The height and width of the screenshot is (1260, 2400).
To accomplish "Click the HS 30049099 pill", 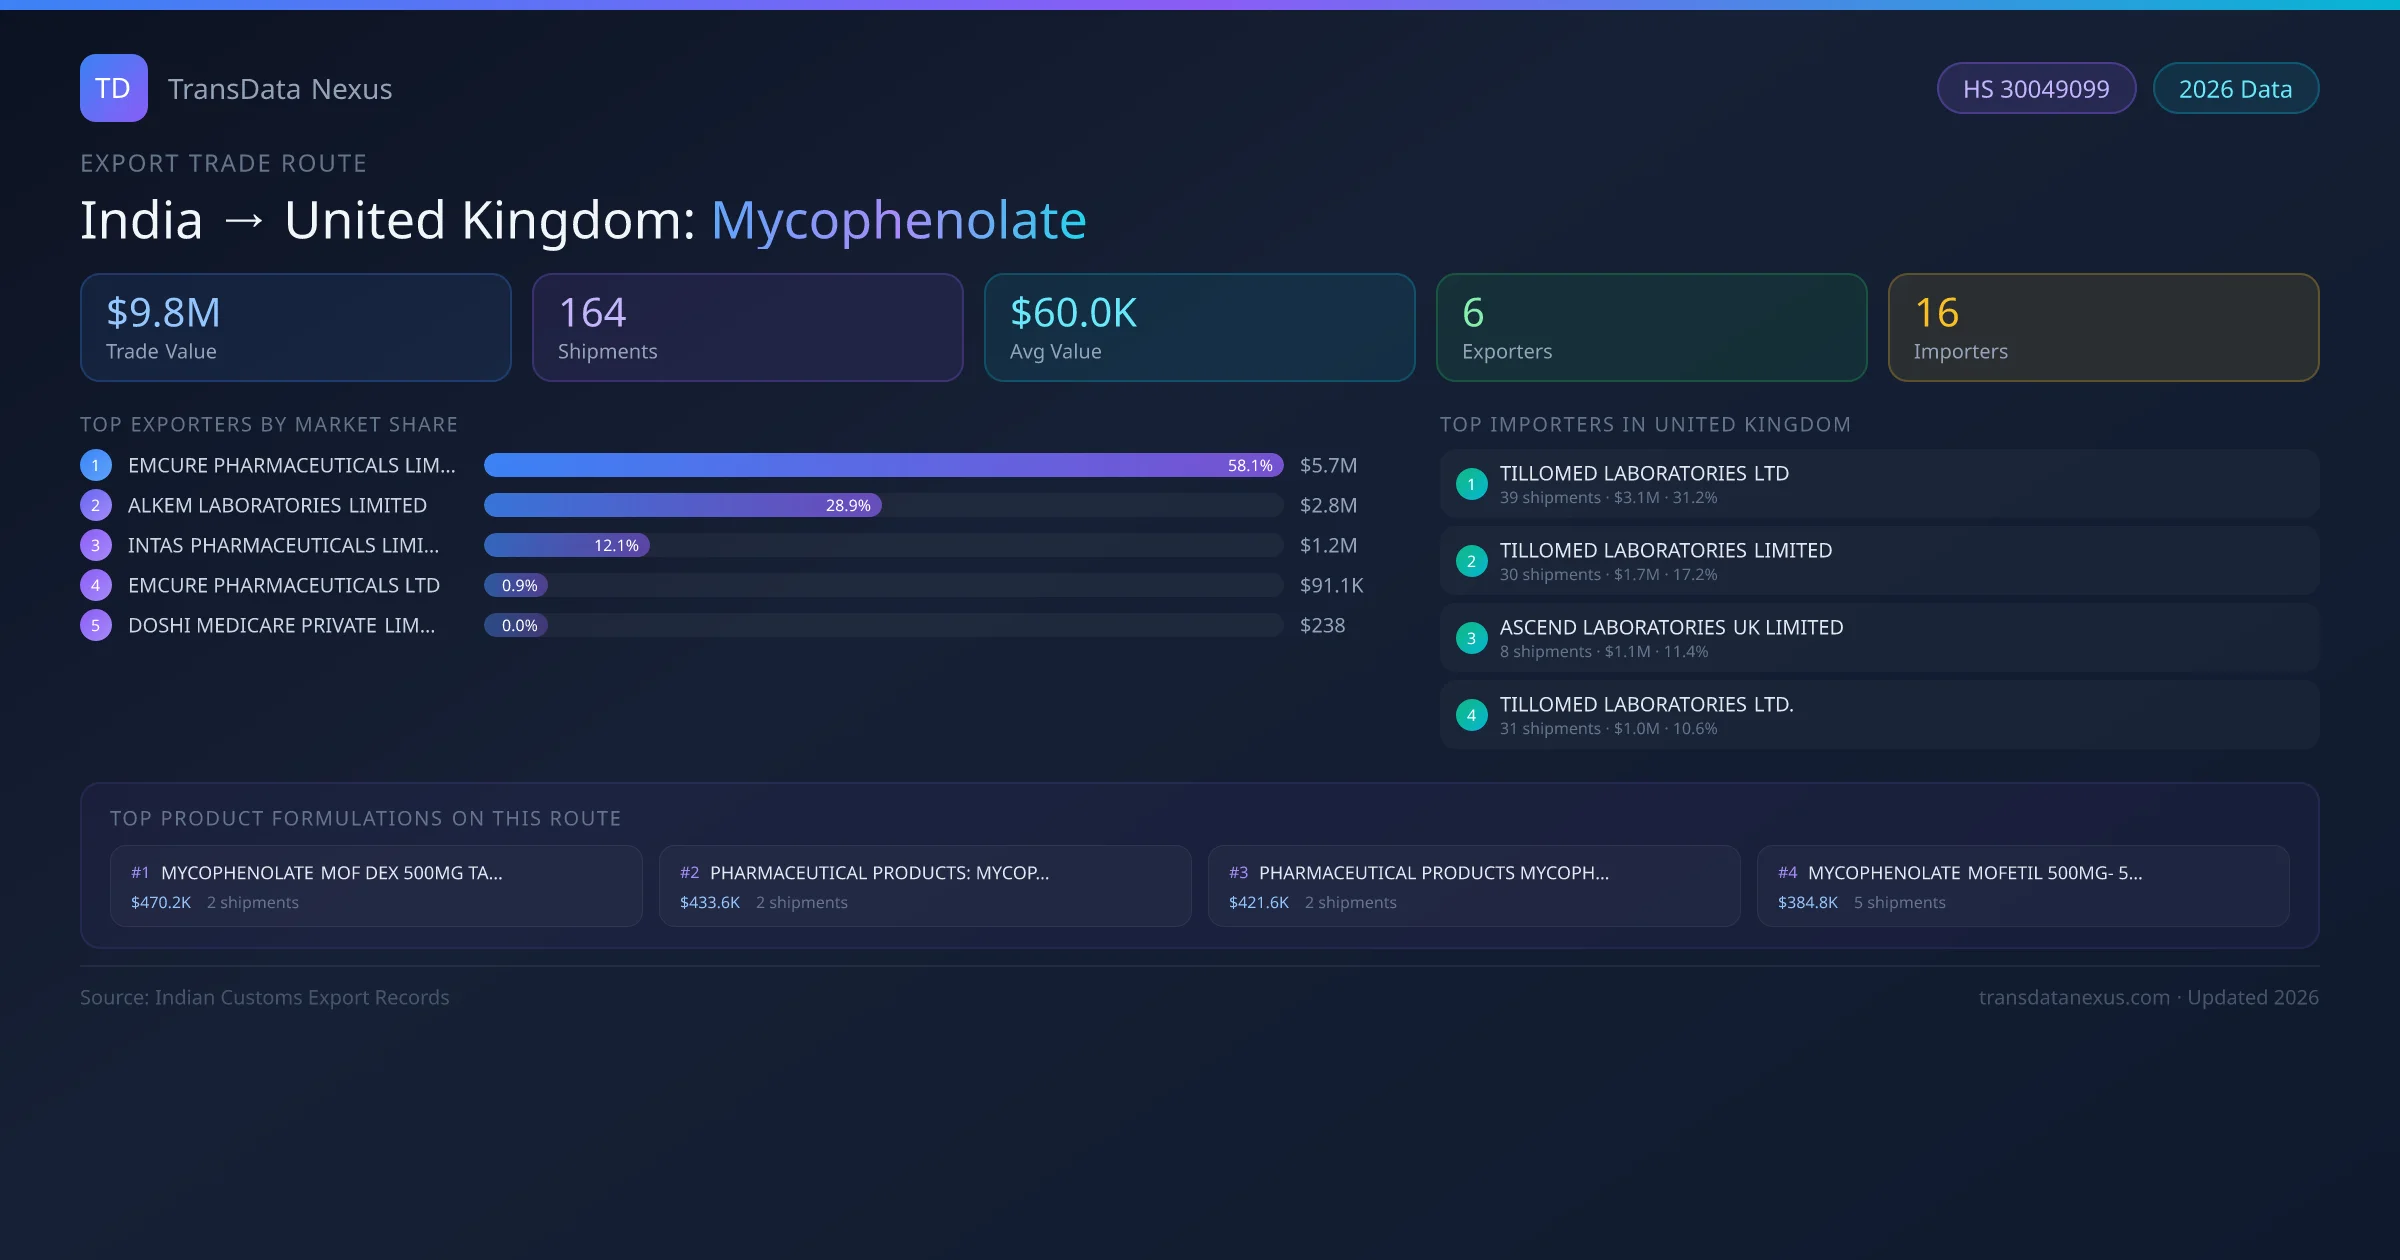I will click(2035, 89).
